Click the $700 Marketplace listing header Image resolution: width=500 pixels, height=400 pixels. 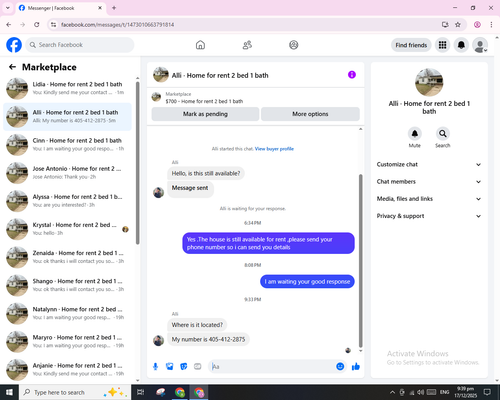[204, 98]
